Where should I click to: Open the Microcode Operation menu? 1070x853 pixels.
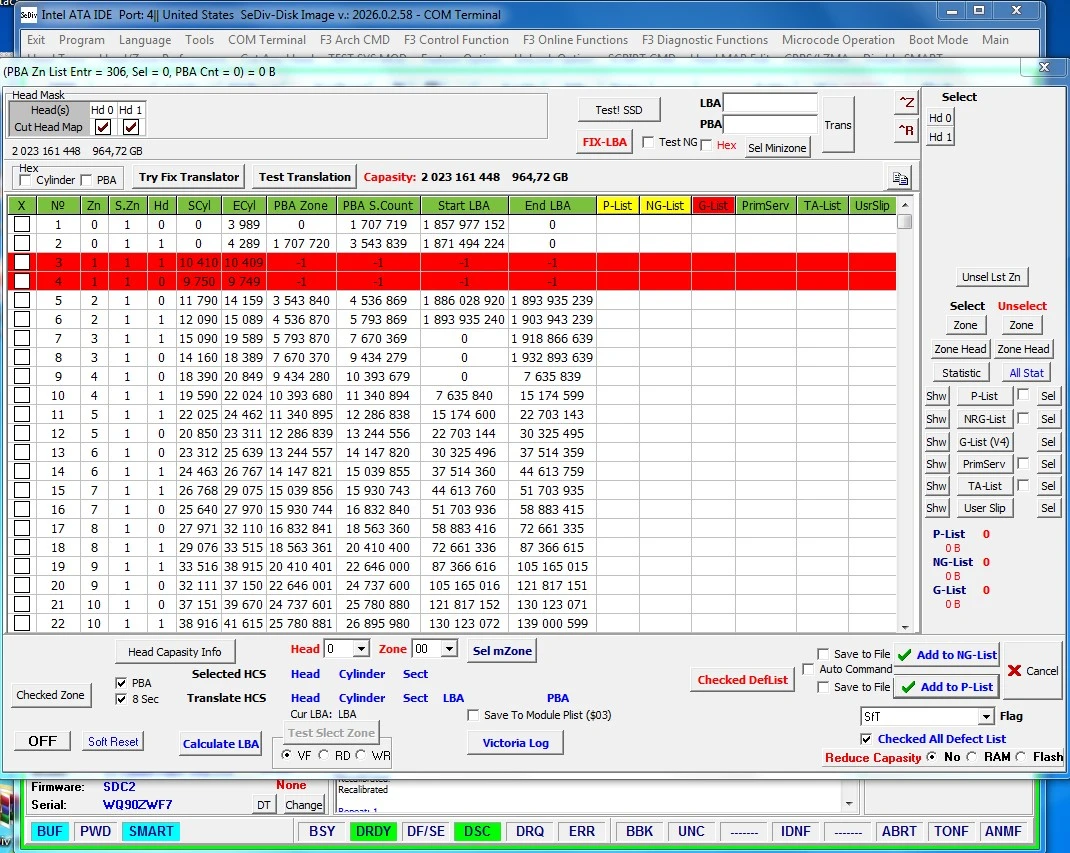click(x=838, y=40)
